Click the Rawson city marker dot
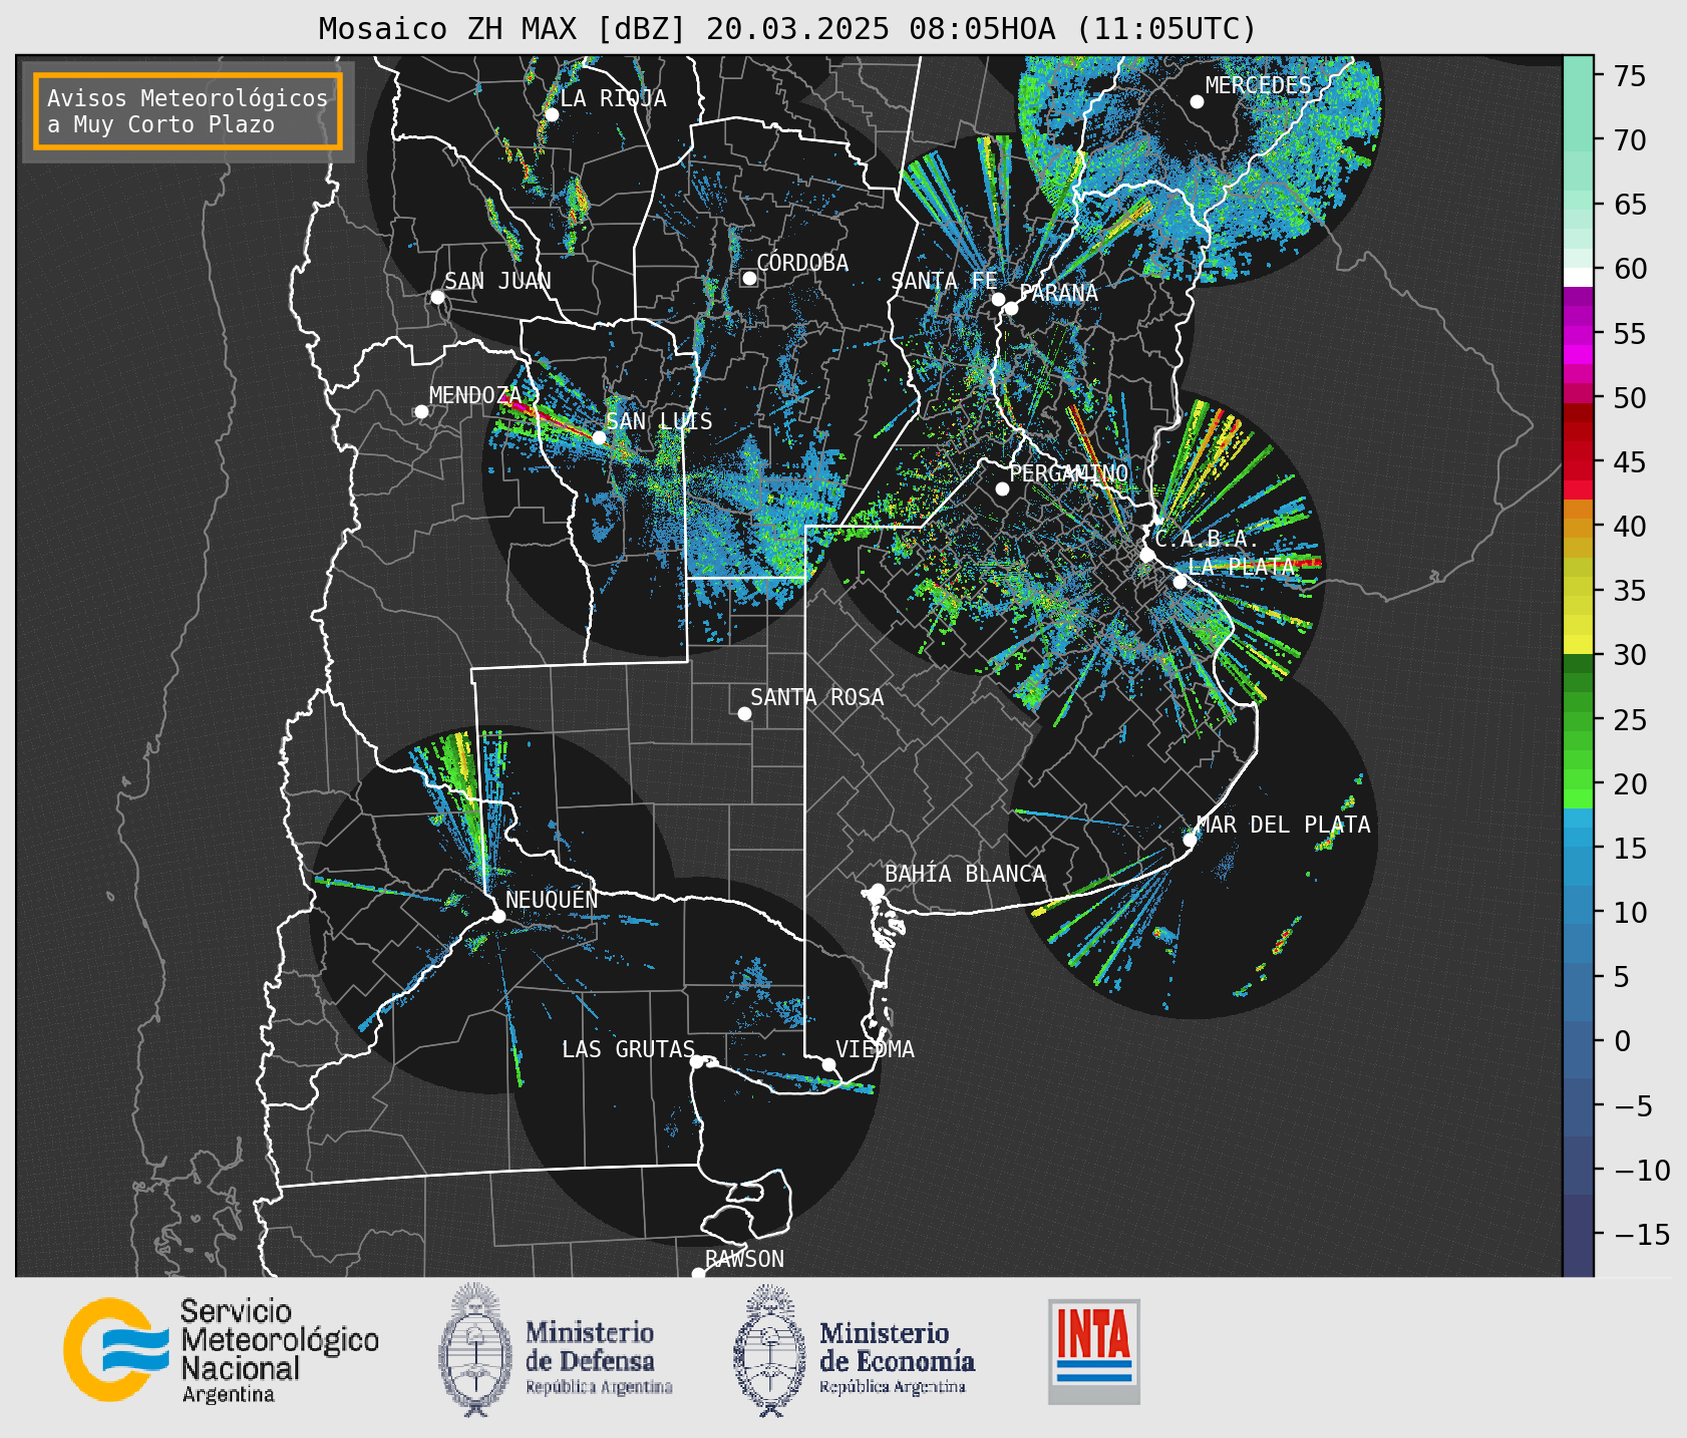The image size is (1687, 1438). coord(698,1274)
